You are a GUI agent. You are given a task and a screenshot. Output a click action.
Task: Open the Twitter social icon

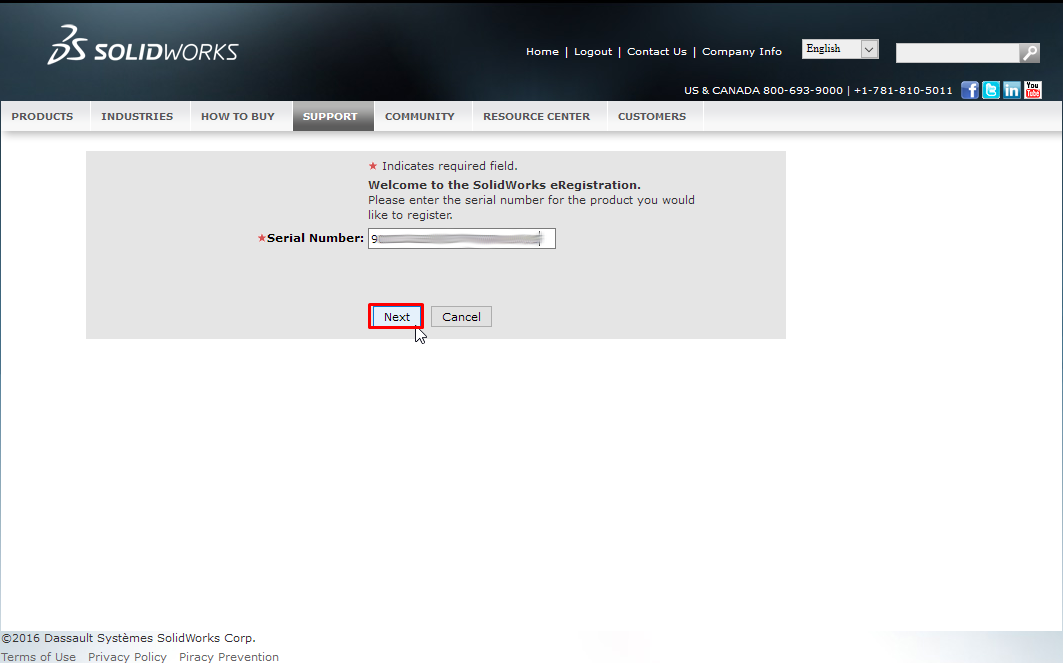[991, 90]
